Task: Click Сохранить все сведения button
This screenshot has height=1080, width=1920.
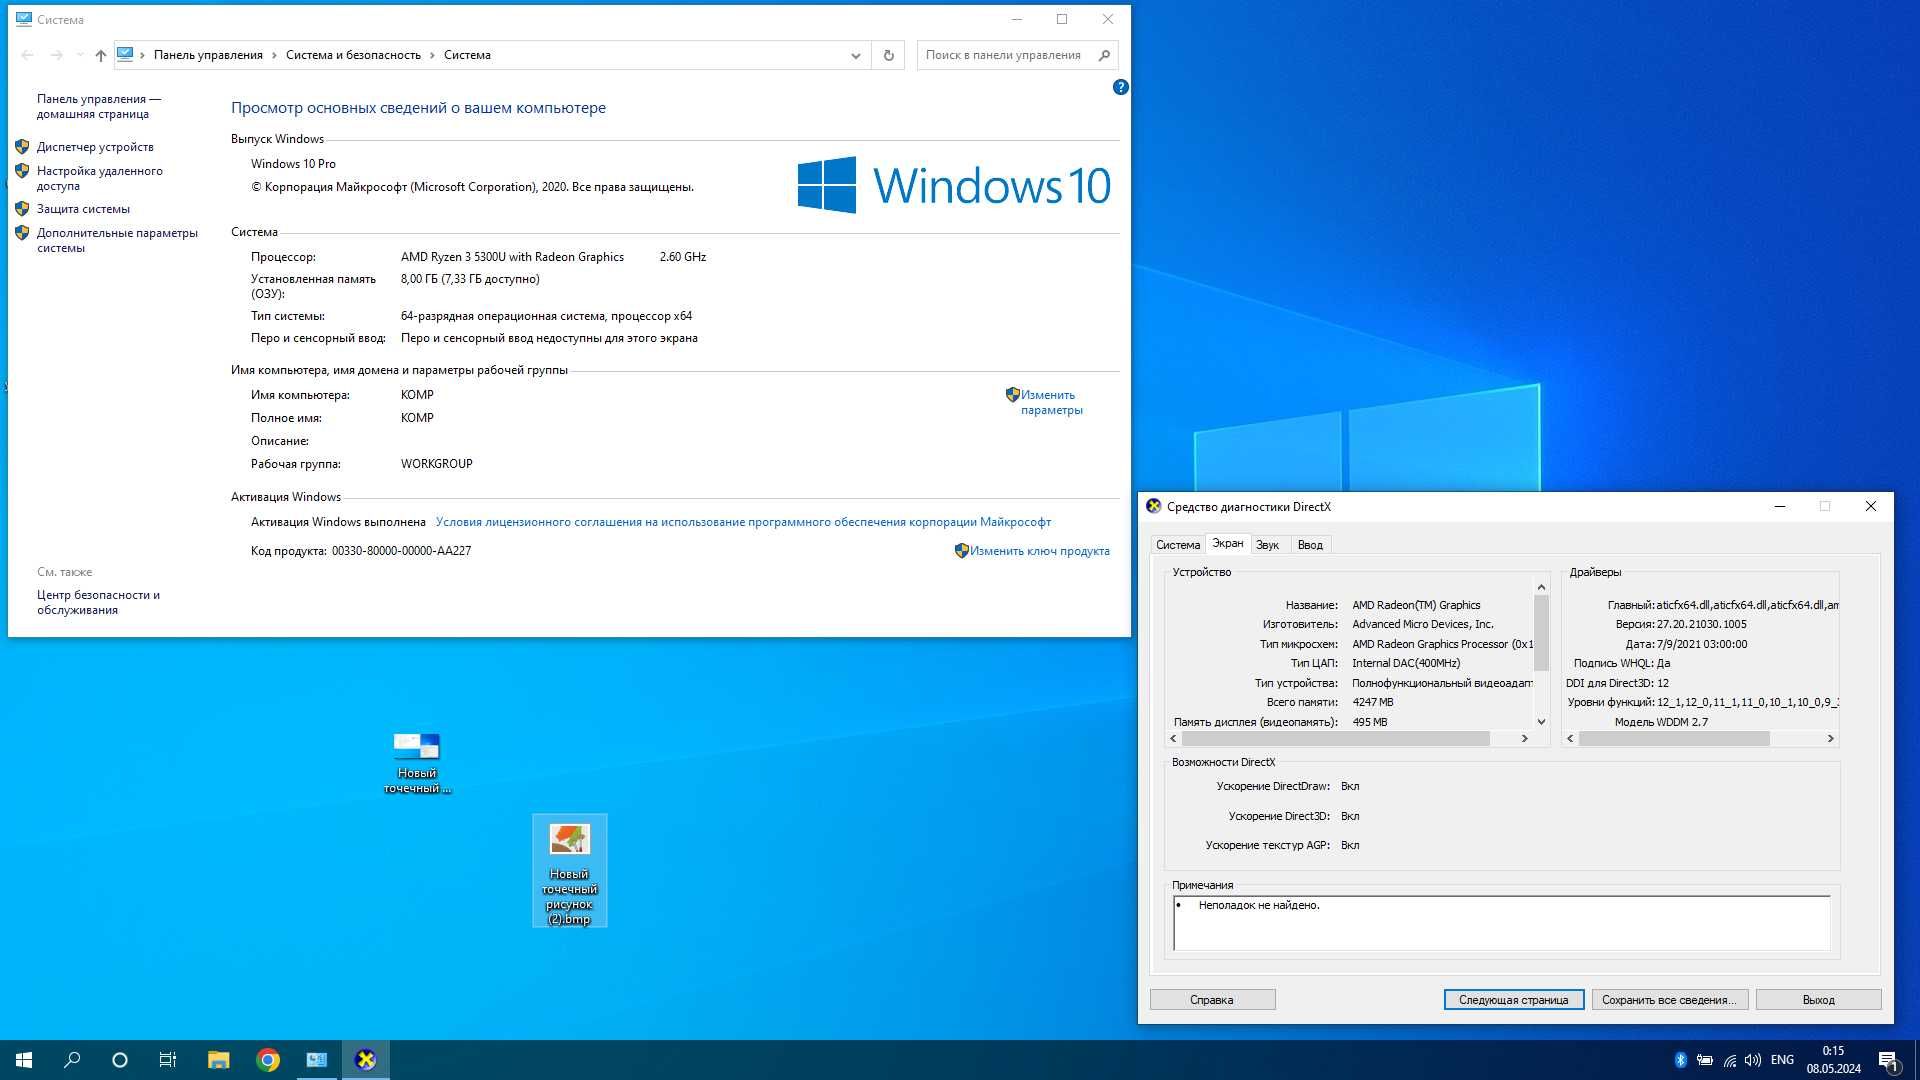Action: click(1669, 1000)
